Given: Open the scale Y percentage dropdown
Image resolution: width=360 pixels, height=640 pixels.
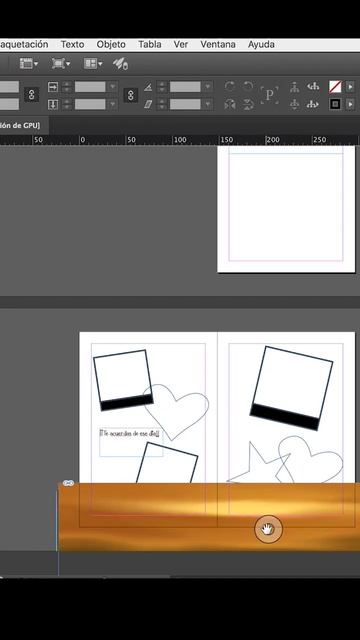Looking at the screenshot, I should pos(113,104).
